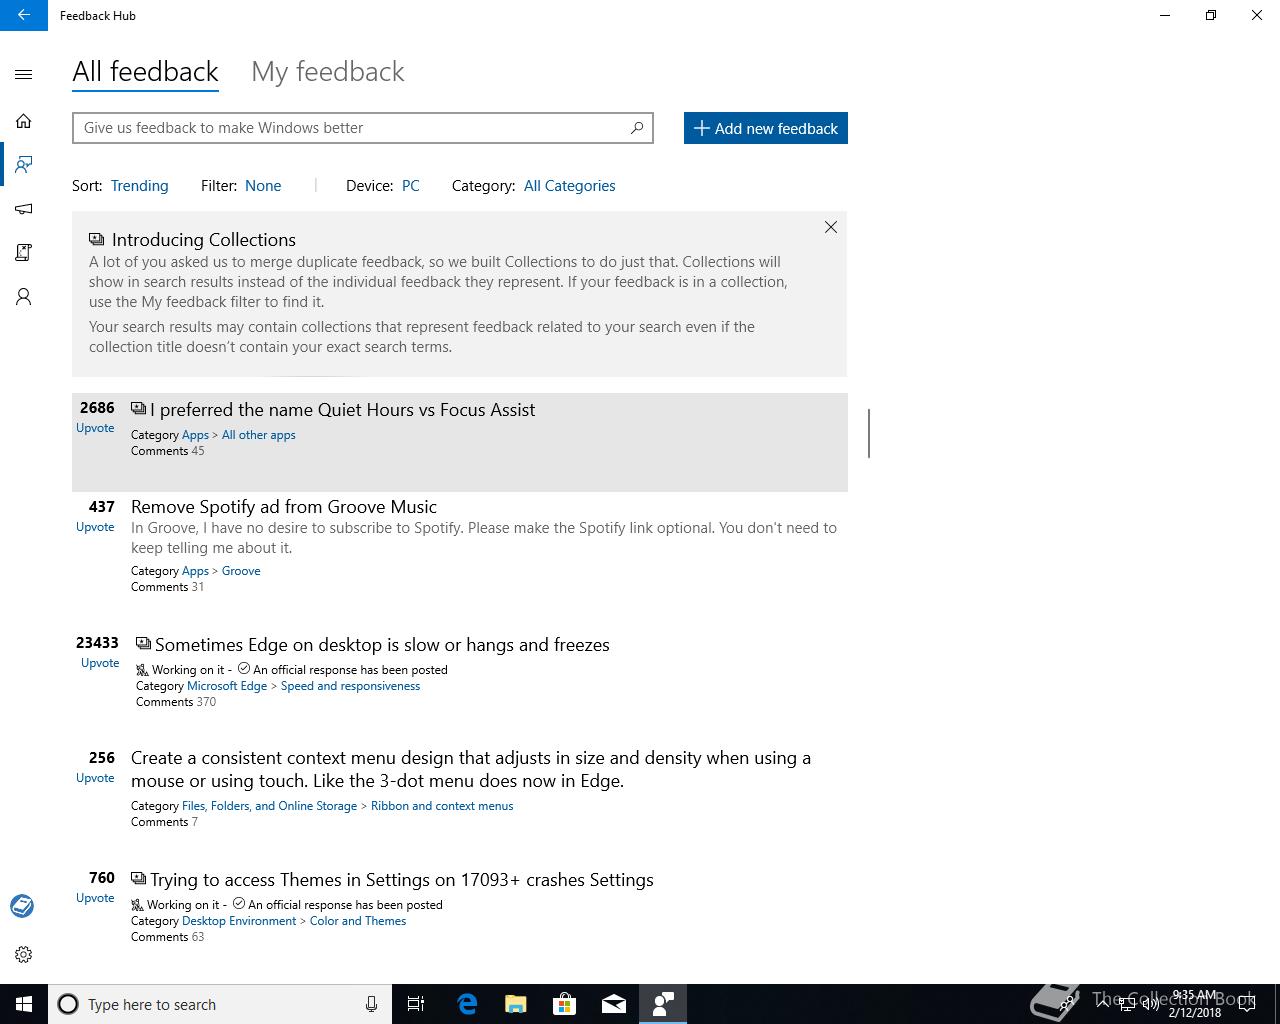Click the 'All other apps' category link
Viewport: 1280px width, 1024px height.
click(258, 435)
